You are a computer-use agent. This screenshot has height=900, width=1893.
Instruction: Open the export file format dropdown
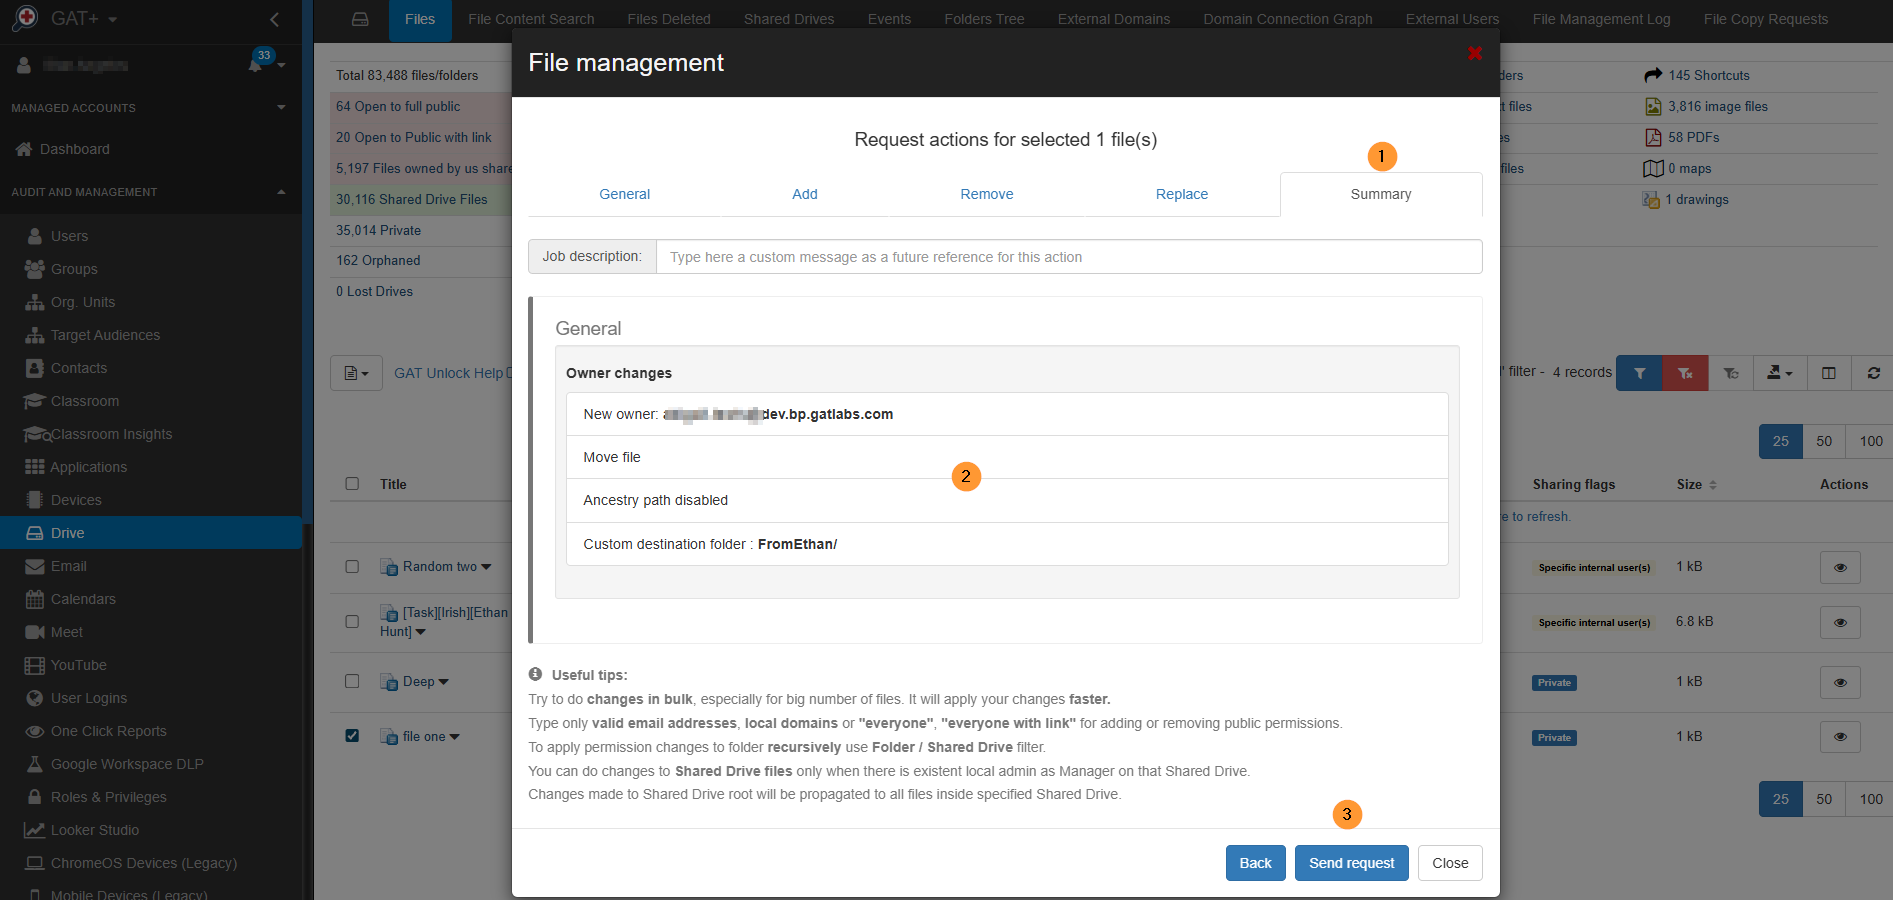click(356, 372)
